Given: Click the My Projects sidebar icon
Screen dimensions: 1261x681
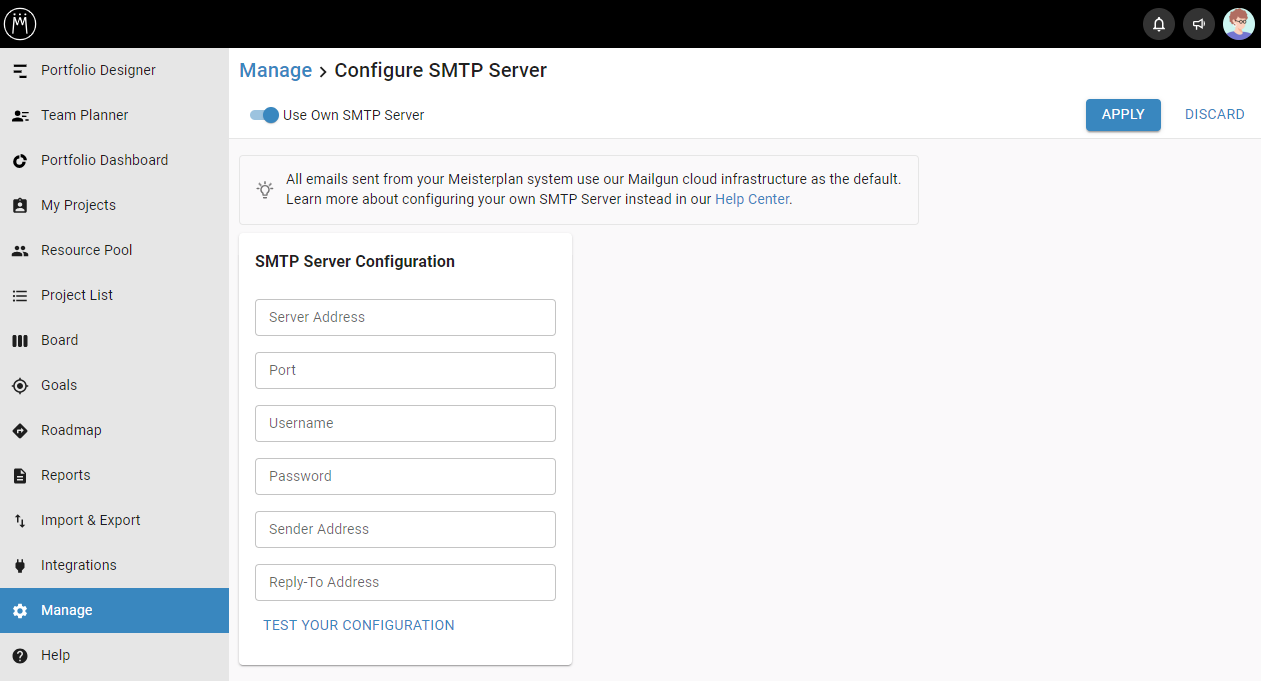Looking at the screenshot, I should click(x=20, y=206).
